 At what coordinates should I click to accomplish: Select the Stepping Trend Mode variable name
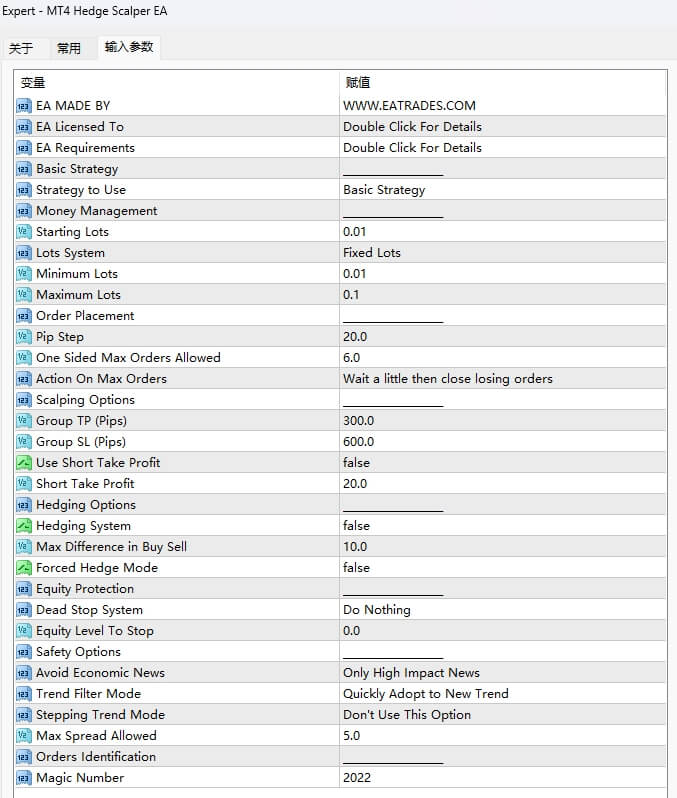pos(100,715)
